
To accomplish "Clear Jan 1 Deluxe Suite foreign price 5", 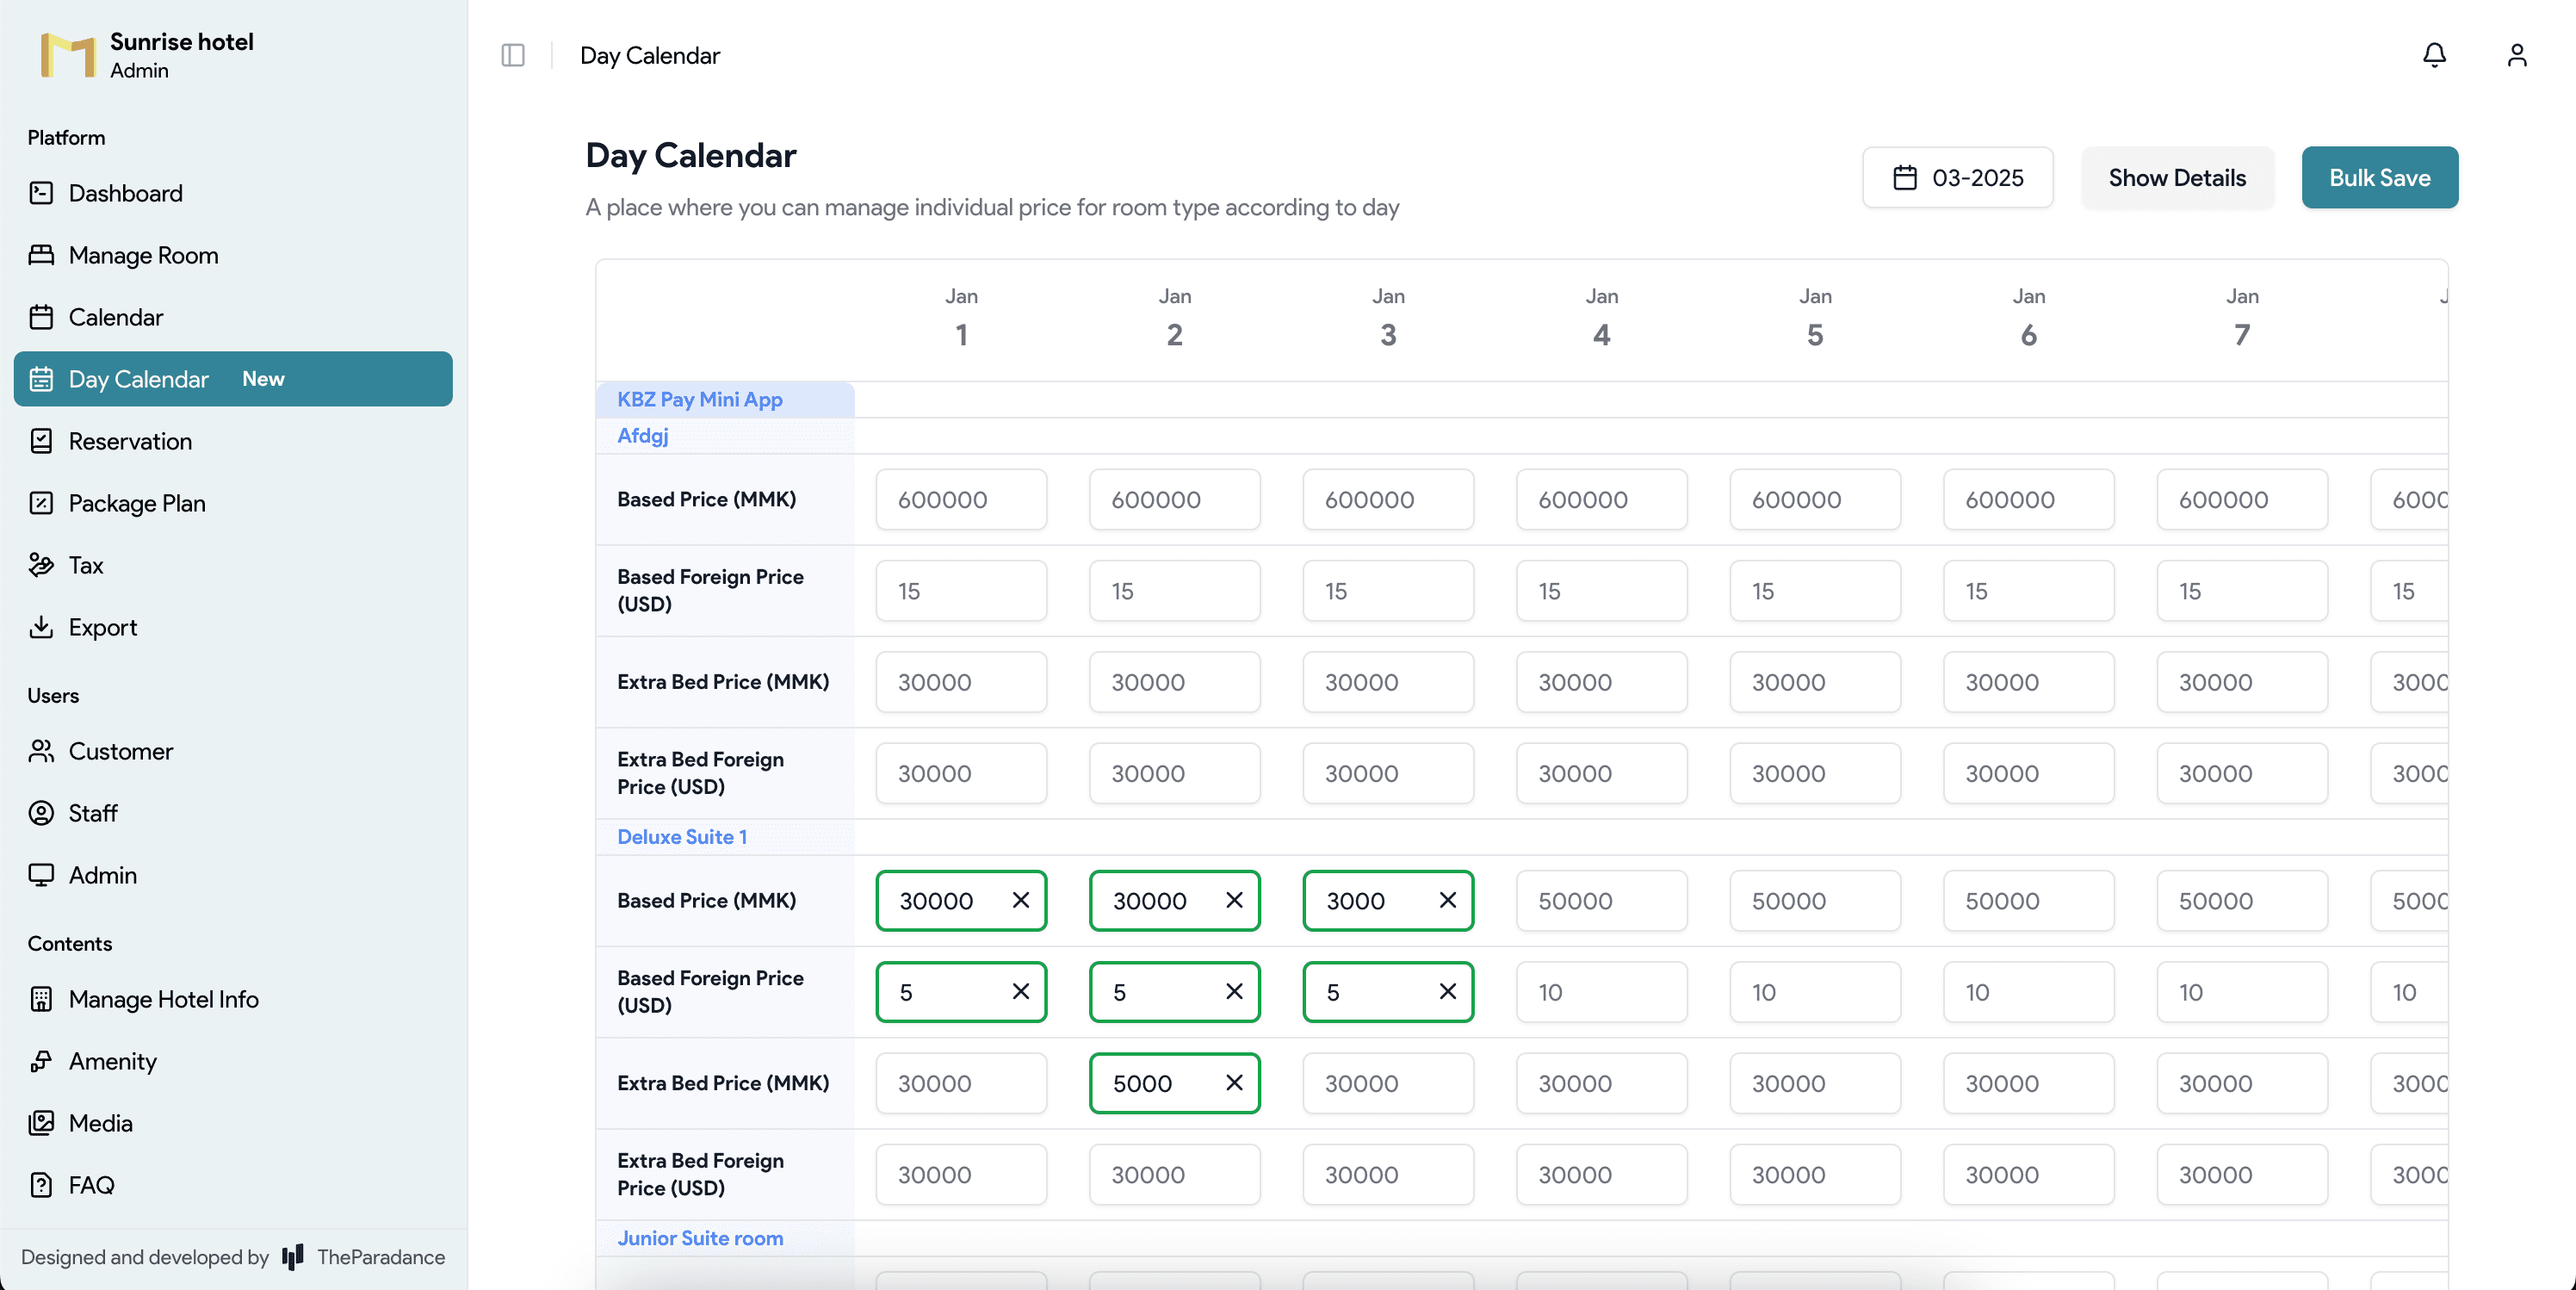I will point(1020,991).
